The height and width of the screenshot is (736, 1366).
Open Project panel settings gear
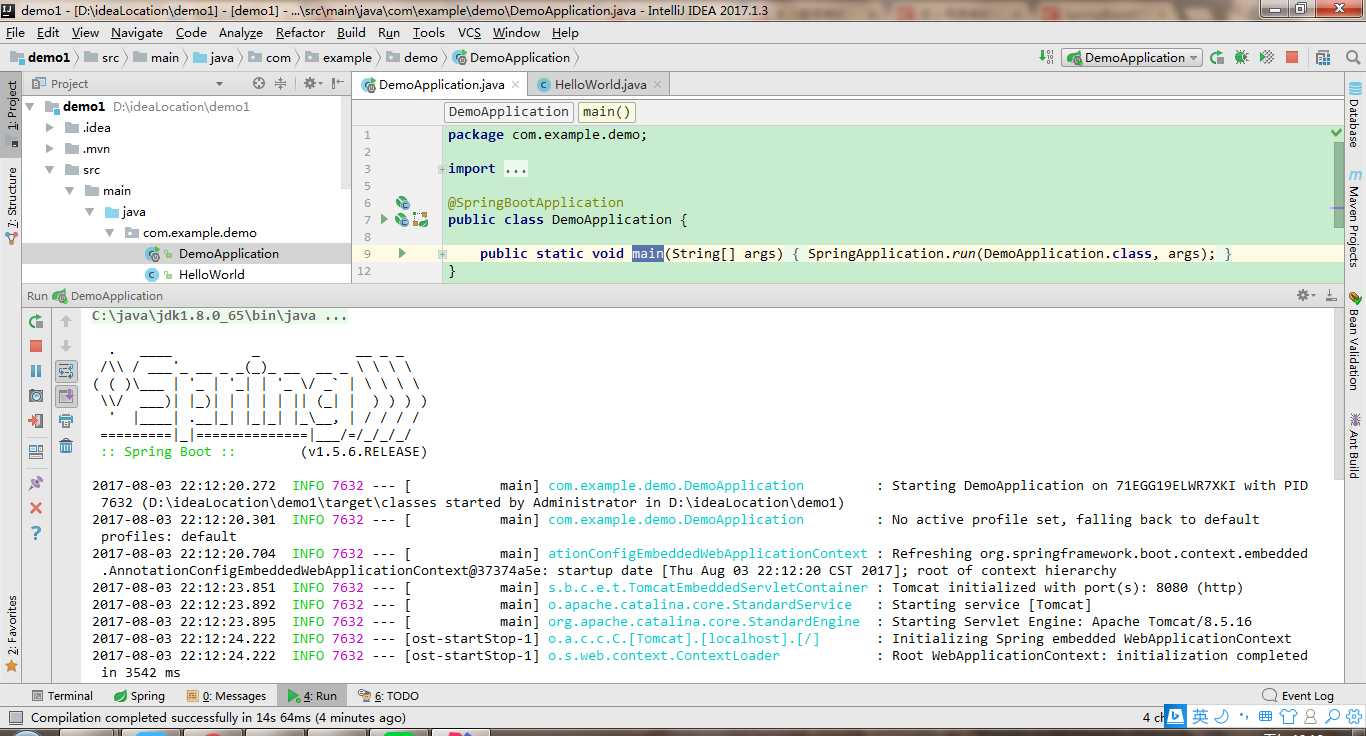coord(312,84)
